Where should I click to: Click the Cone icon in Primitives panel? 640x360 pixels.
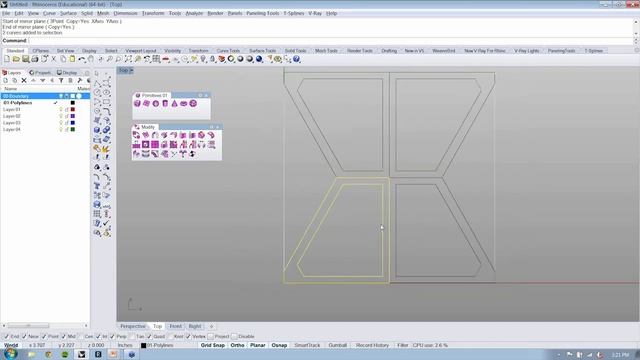[175, 104]
